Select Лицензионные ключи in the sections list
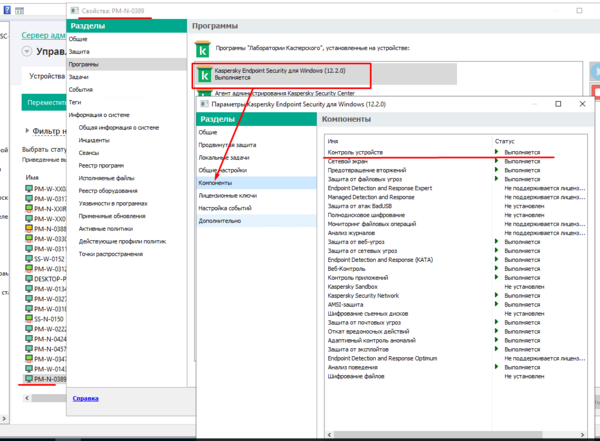The width and height of the screenshot is (600, 441). 227,196
